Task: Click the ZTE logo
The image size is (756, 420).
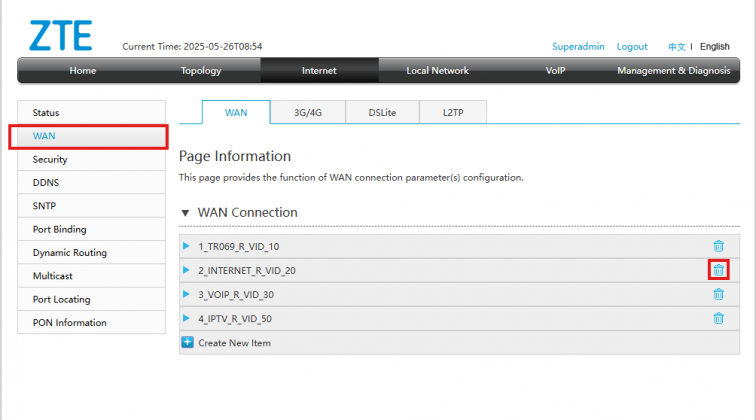Action: [x=60, y=35]
